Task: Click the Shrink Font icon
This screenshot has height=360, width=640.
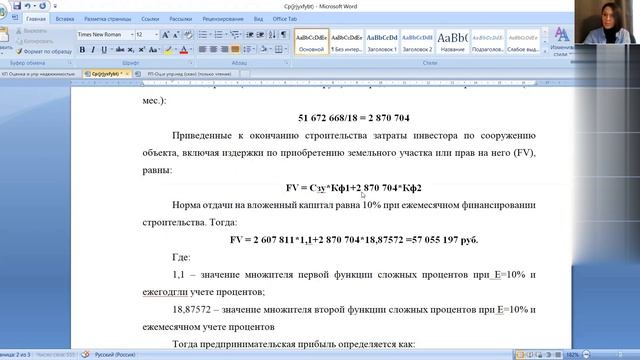Action: pos(176,35)
